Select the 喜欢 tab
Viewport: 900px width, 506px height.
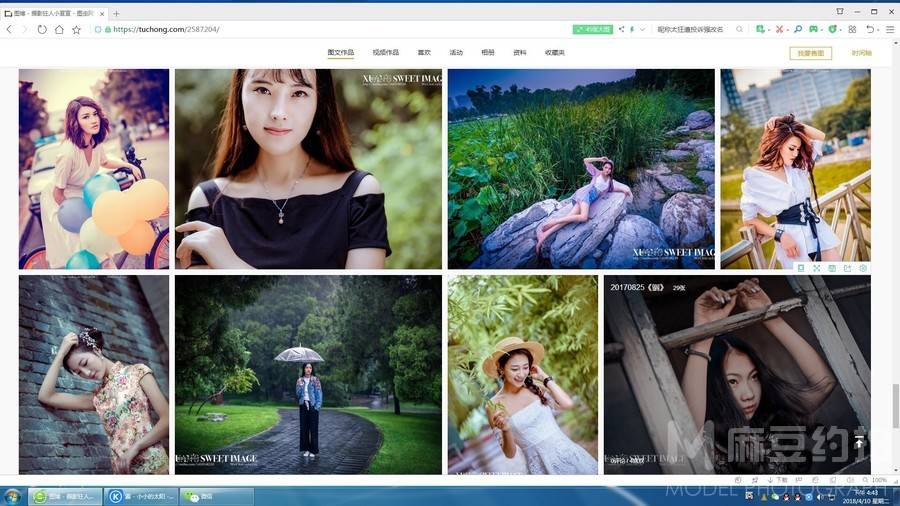pos(424,53)
